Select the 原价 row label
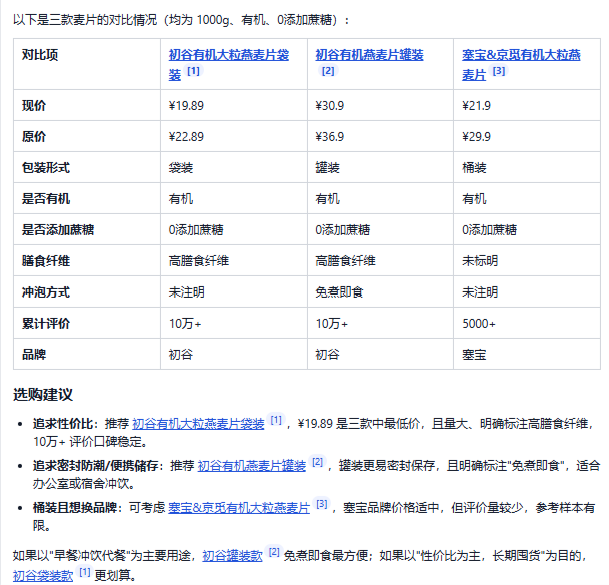 [x=34, y=136]
